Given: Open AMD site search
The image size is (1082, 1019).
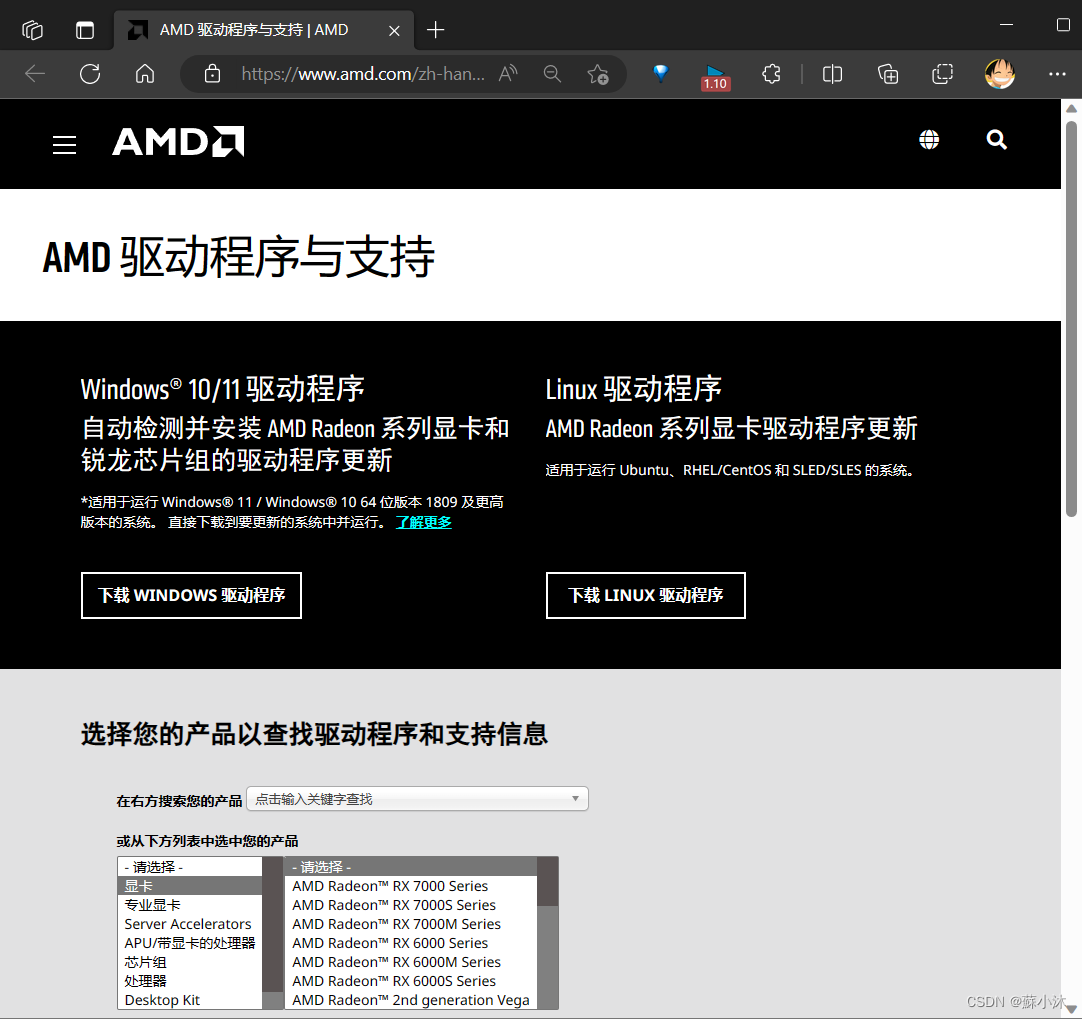Looking at the screenshot, I should [996, 140].
